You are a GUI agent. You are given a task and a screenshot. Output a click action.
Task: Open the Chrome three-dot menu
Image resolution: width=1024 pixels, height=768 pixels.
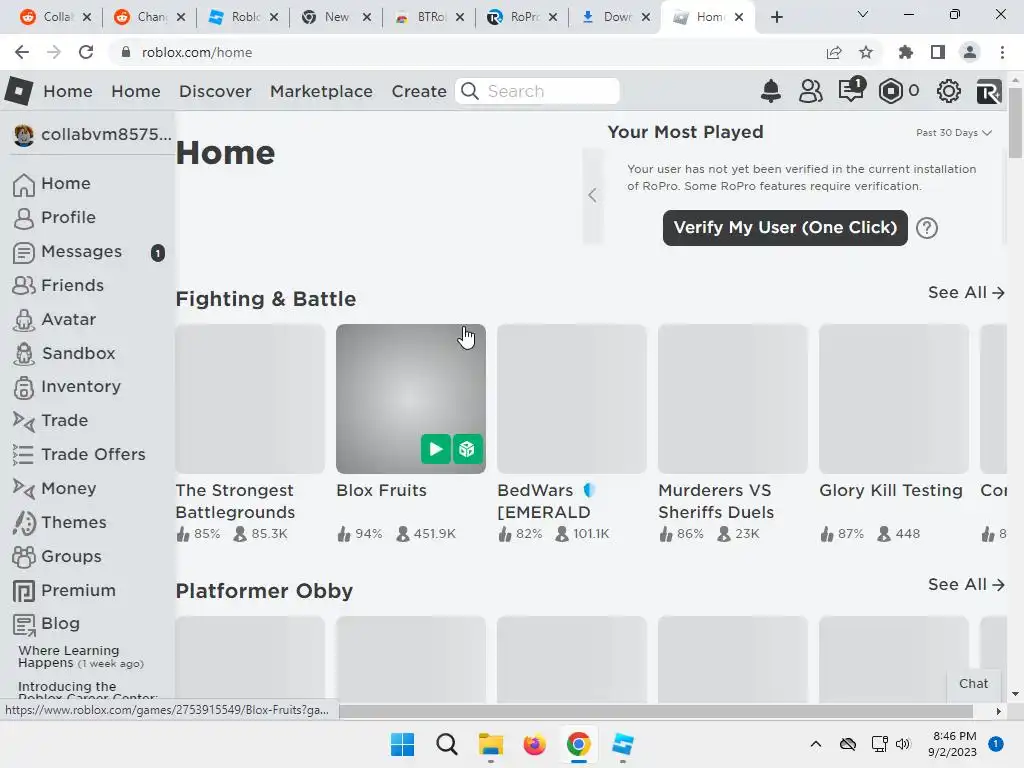1002,52
